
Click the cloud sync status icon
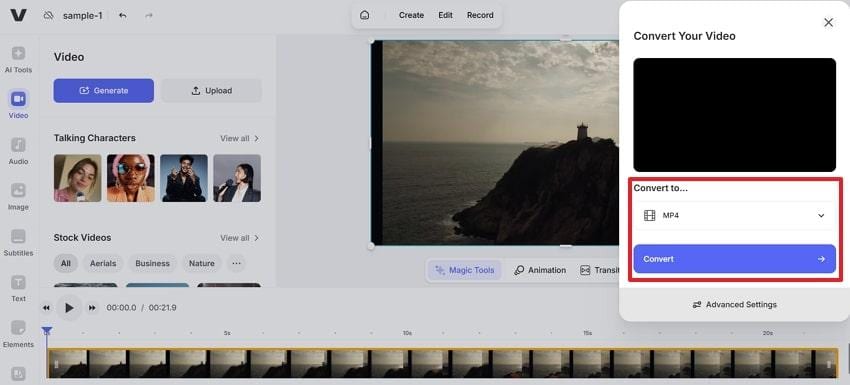(49, 16)
